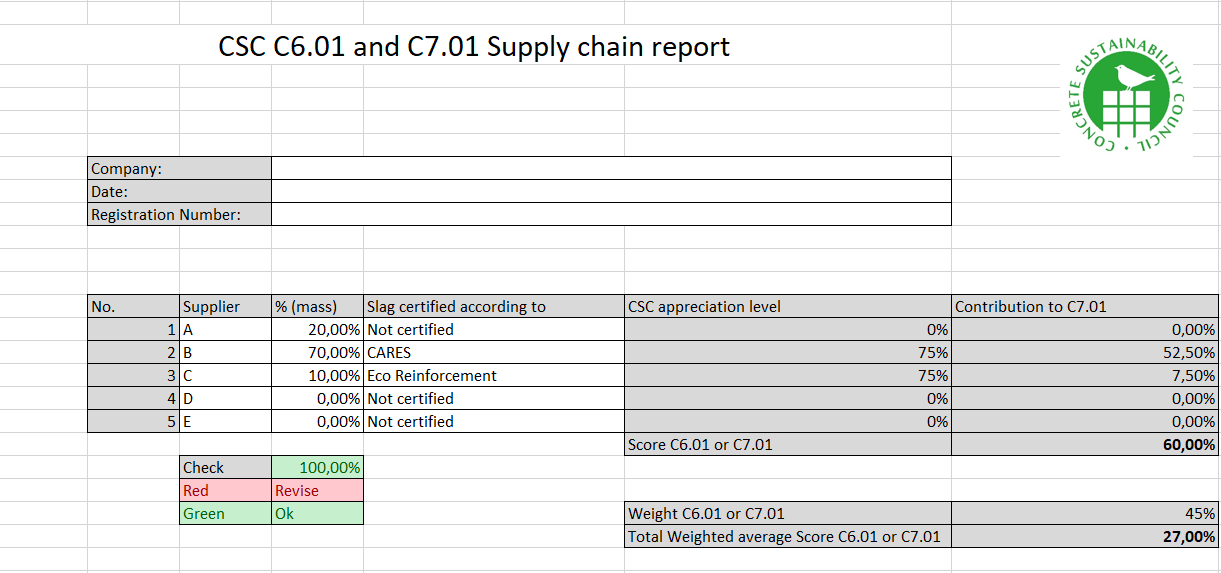Image resolution: width=1221 pixels, height=573 pixels.
Task: Click the green Ok legend cell
Action: pyautogui.click(x=317, y=514)
